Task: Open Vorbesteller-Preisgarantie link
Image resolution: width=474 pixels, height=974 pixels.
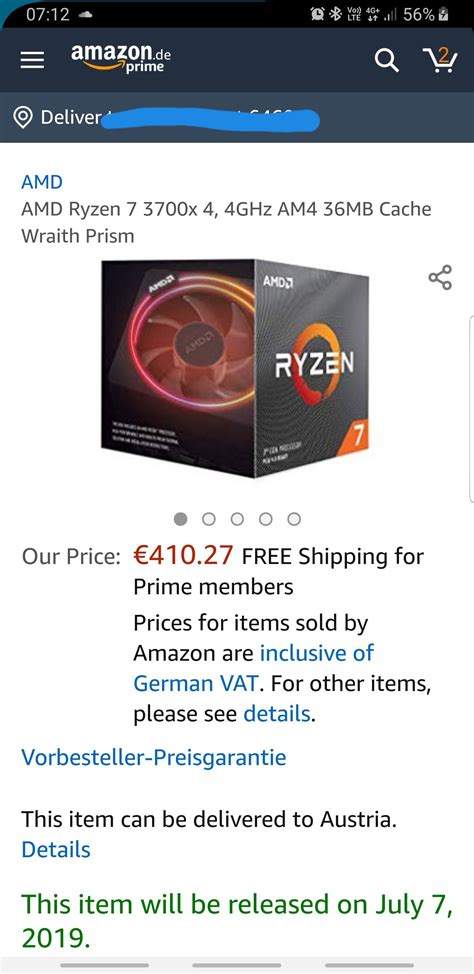Action: 154,757
